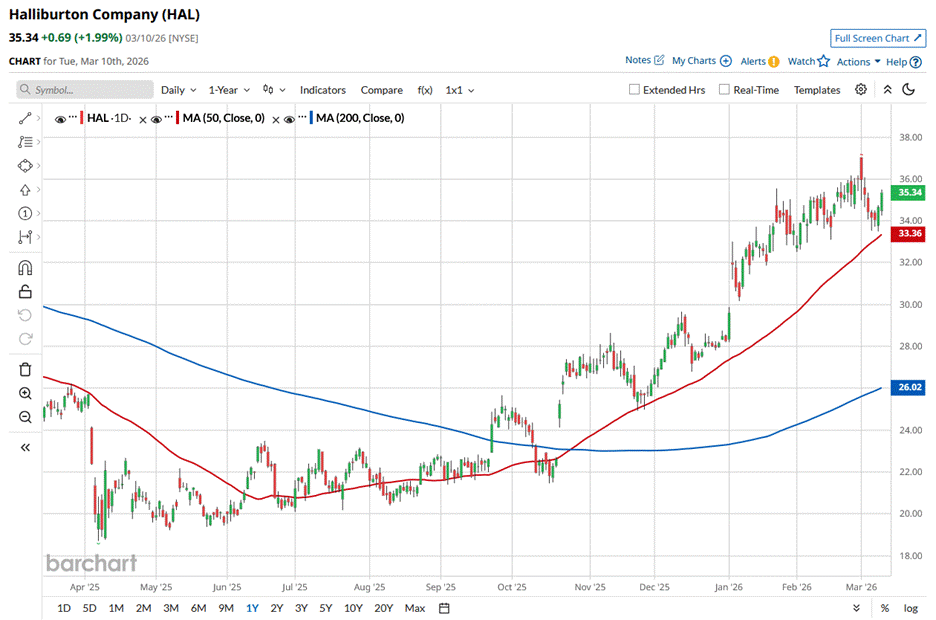Screen dimensions: 936x620
Task: Click the Full Screen Chart button
Action: [877, 38]
